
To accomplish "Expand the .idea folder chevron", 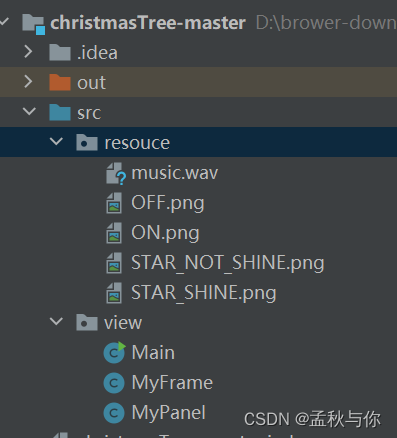I will [x=28, y=52].
